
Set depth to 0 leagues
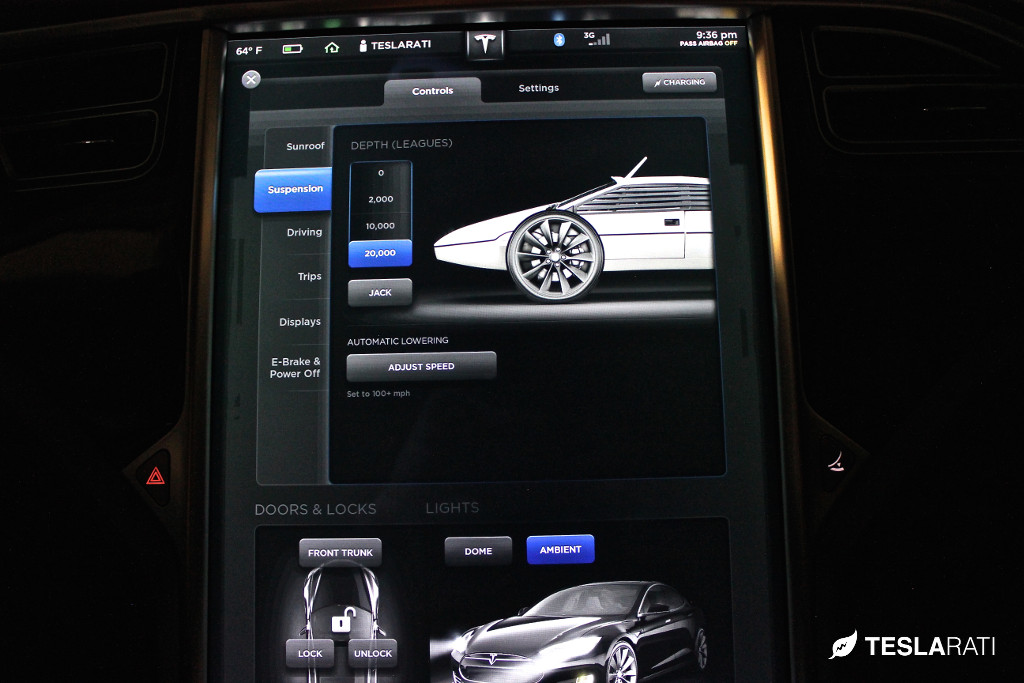(381, 173)
